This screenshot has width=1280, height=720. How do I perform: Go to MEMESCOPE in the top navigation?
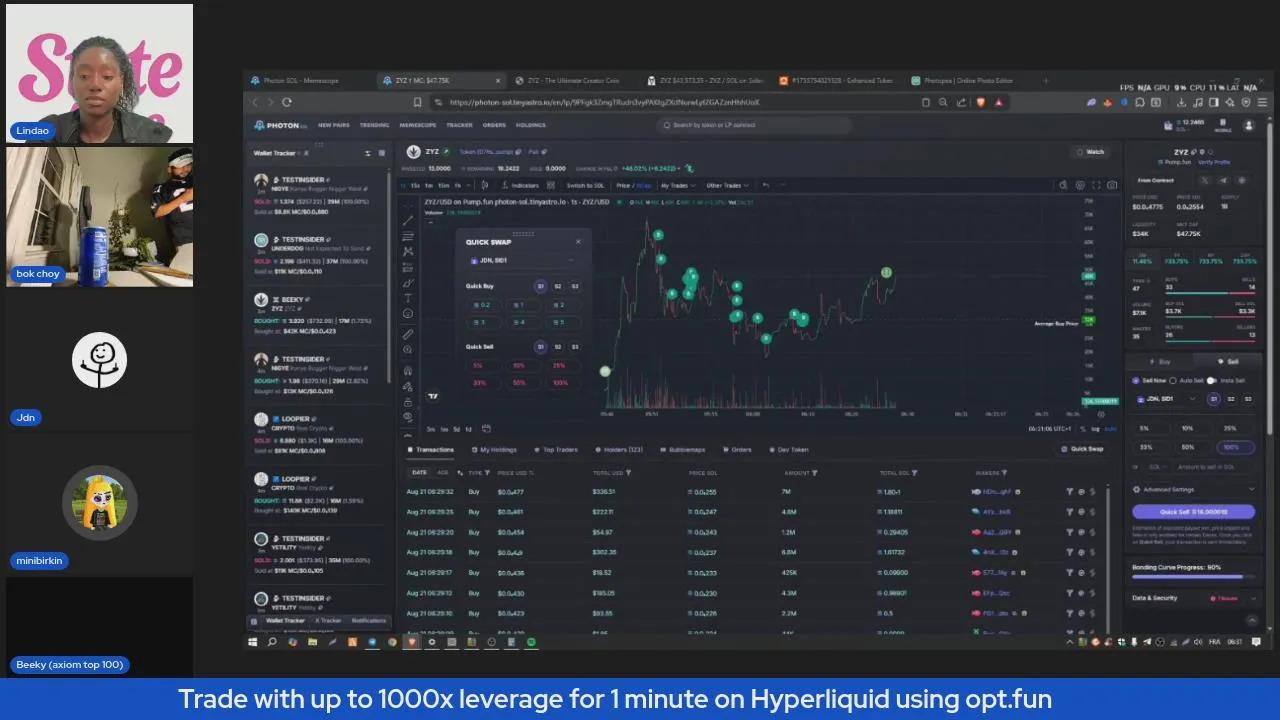click(417, 126)
